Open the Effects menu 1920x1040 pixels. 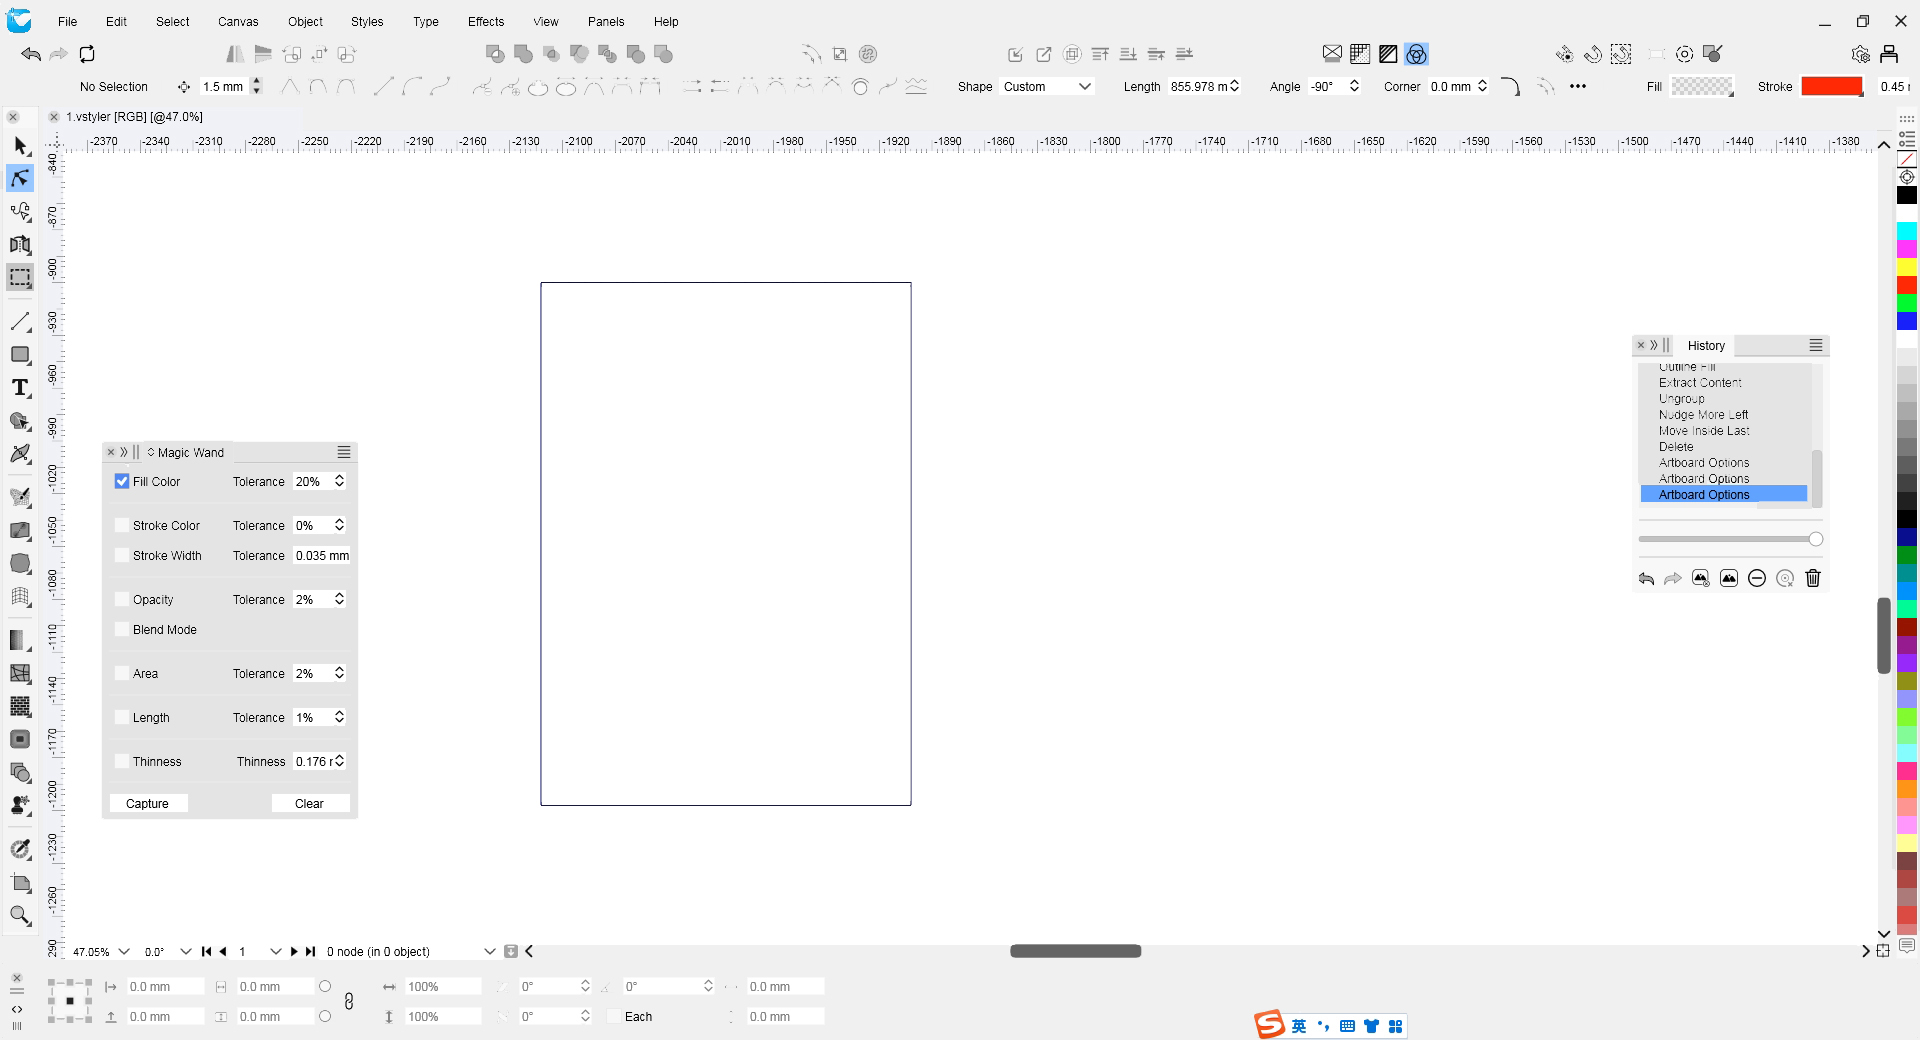pyautogui.click(x=485, y=21)
